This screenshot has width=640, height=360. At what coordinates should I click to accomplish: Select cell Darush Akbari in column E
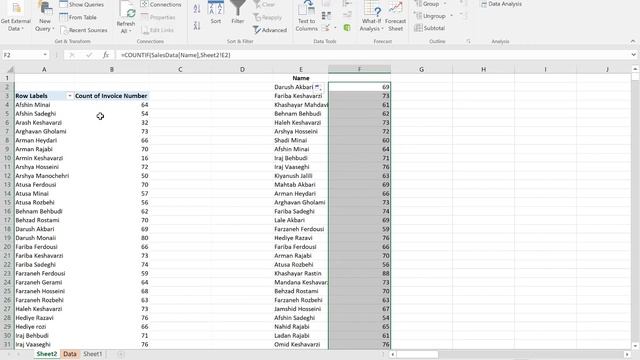pyautogui.click(x=301, y=87)
